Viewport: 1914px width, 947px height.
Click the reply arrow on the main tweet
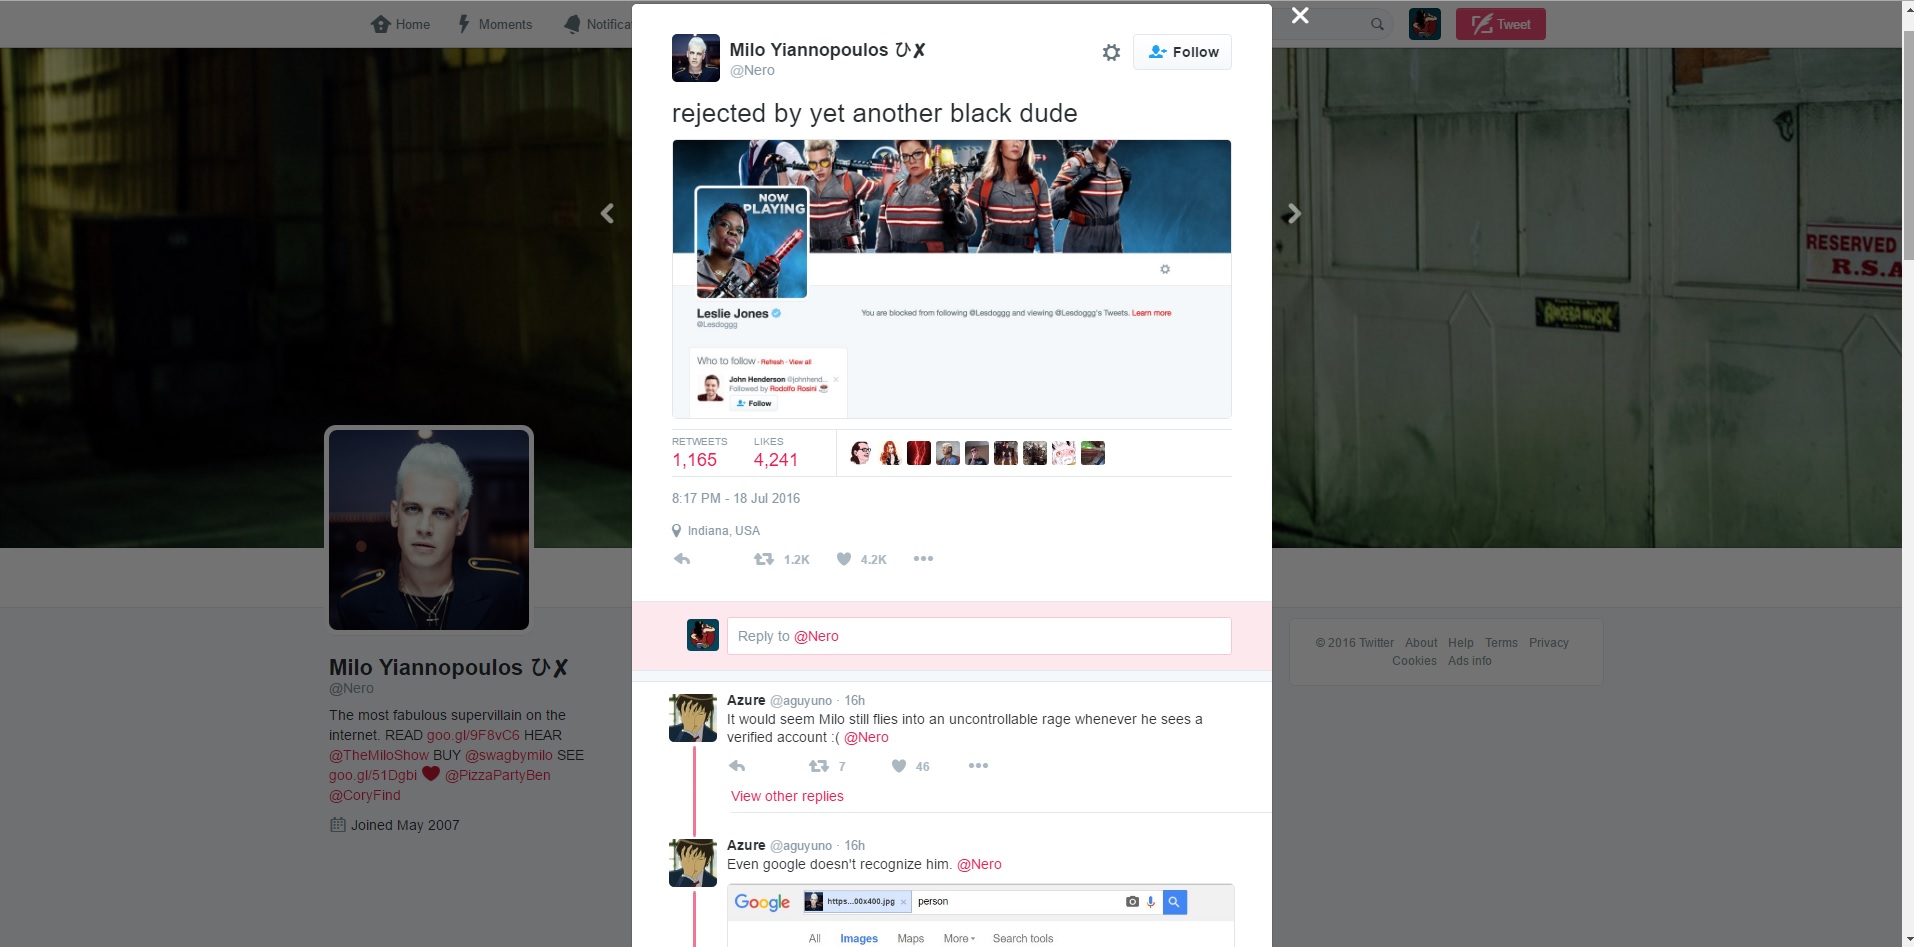(682, 559)
